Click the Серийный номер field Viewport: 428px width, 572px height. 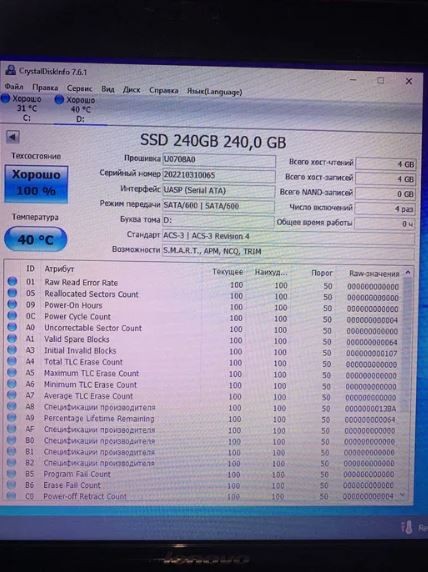219,175
